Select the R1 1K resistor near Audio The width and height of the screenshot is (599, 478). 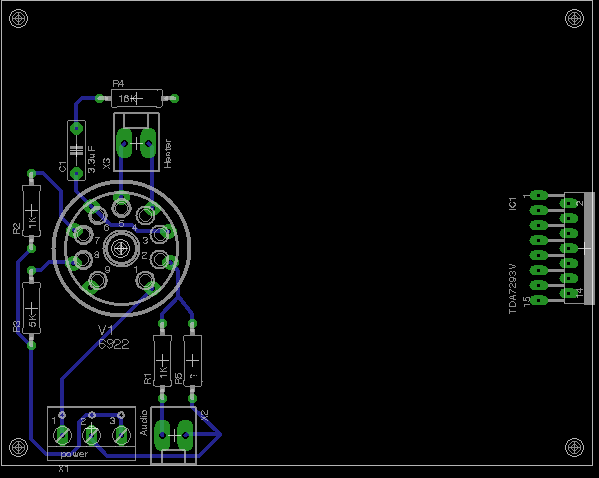point(162,361)
